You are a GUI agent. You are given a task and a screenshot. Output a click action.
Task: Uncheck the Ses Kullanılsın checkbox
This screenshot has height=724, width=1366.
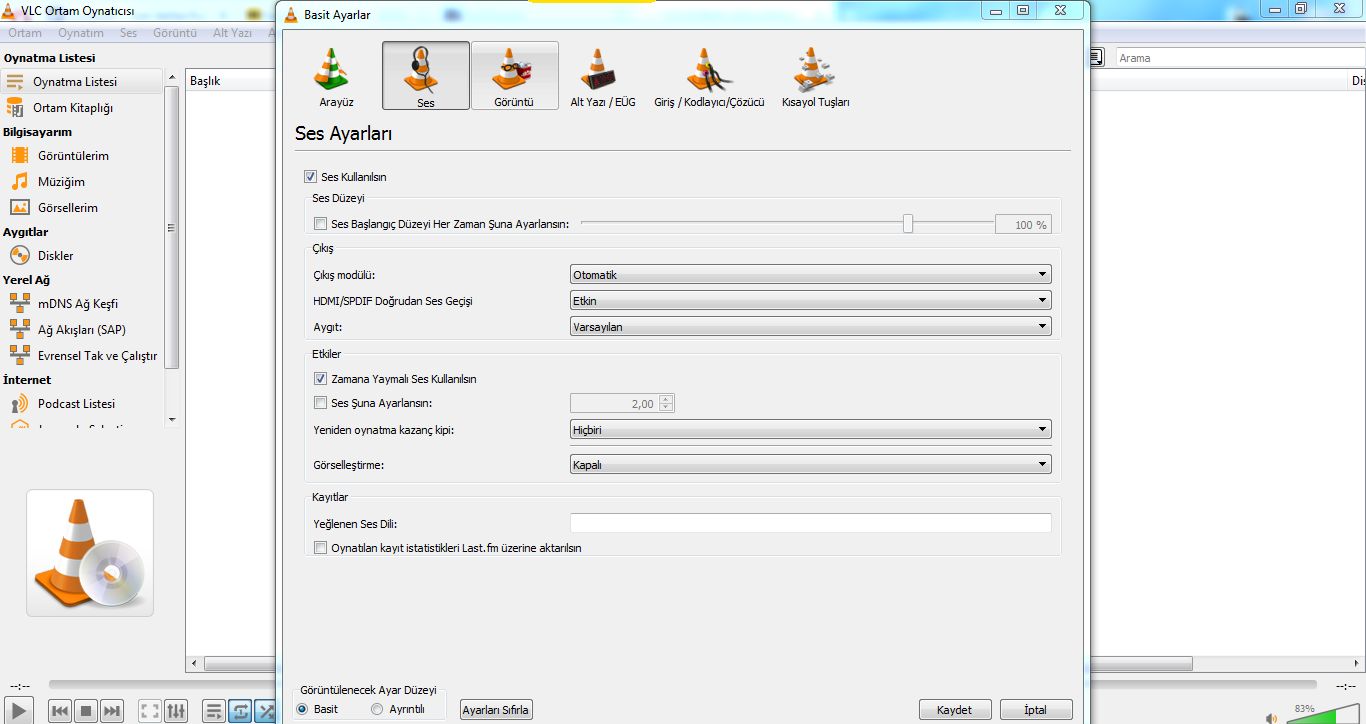tap(310, 177)
